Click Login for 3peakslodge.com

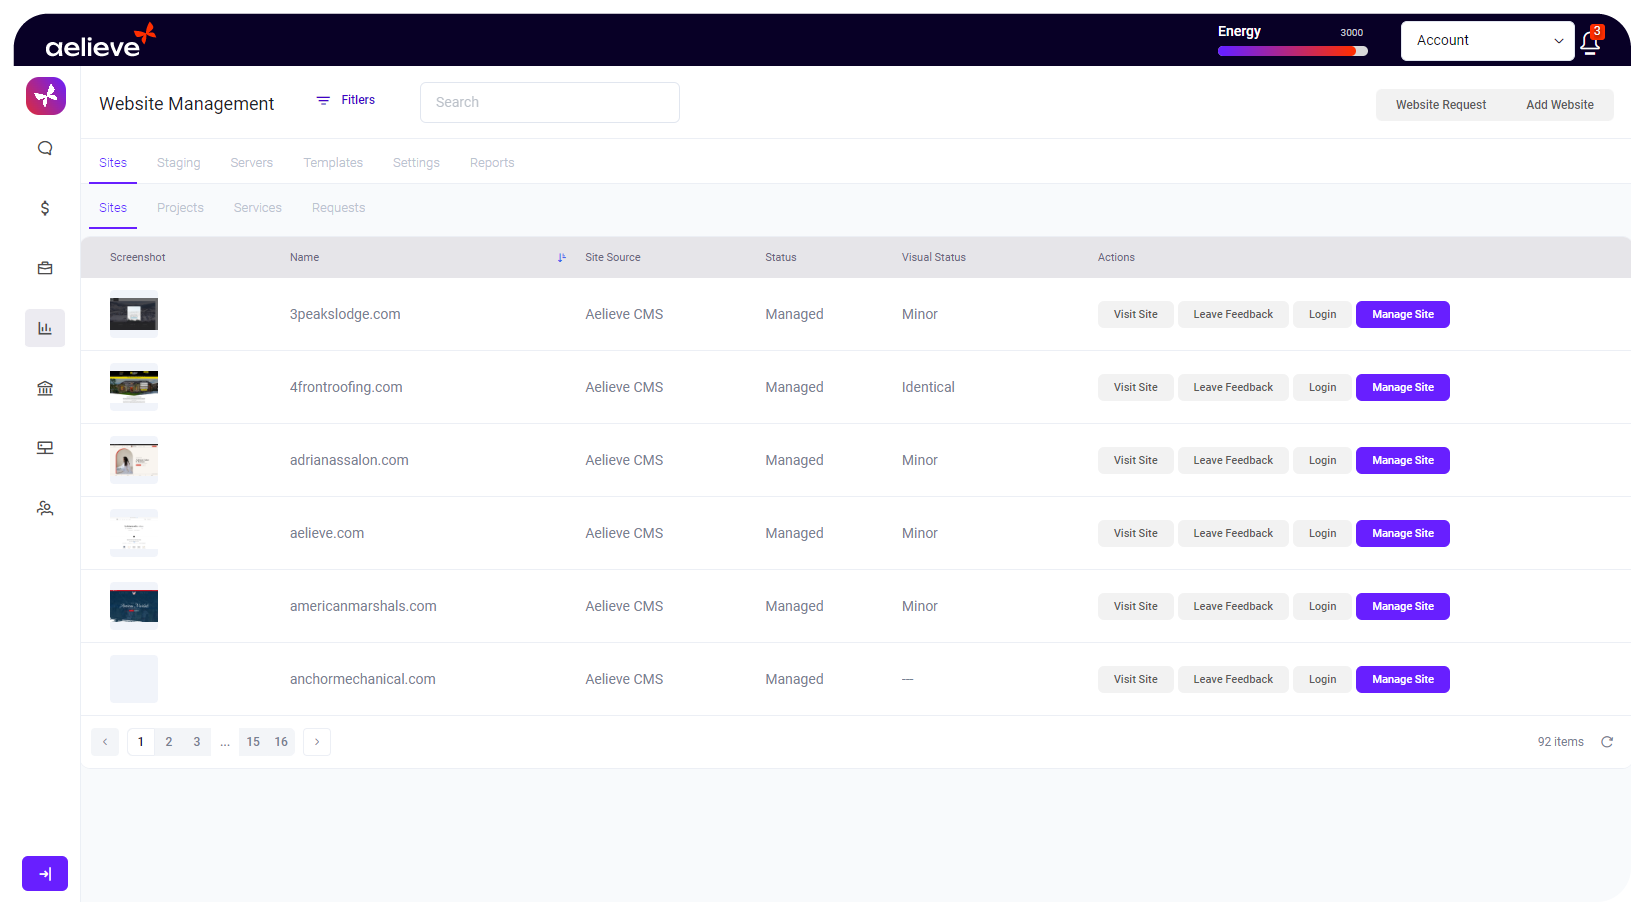pos(1322,314)
